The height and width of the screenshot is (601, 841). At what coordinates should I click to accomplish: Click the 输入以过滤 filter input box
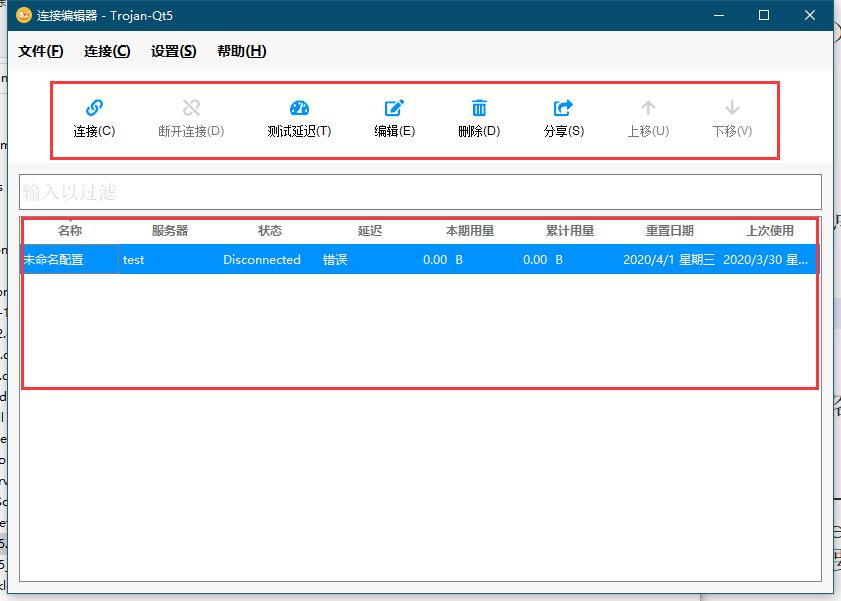[420, 191]
